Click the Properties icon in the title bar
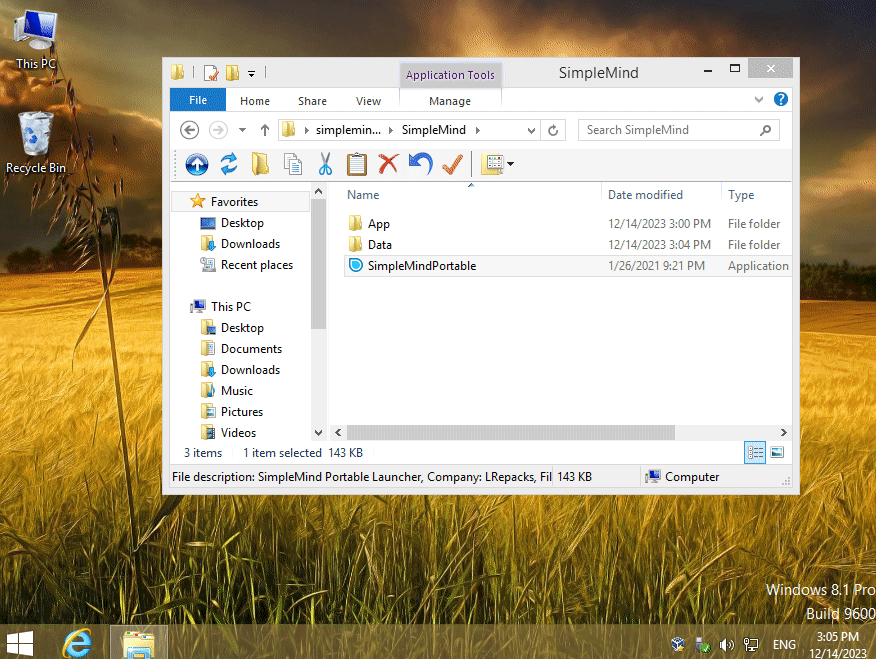 click(x=211, y=73)
